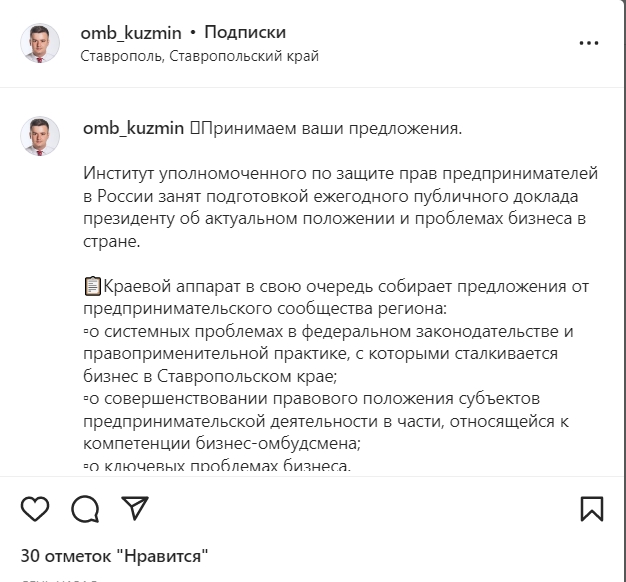Screen dimensions: 626x582
Task: Click the line "о ключевых проблемах бизнеса"
Action: 220,467
